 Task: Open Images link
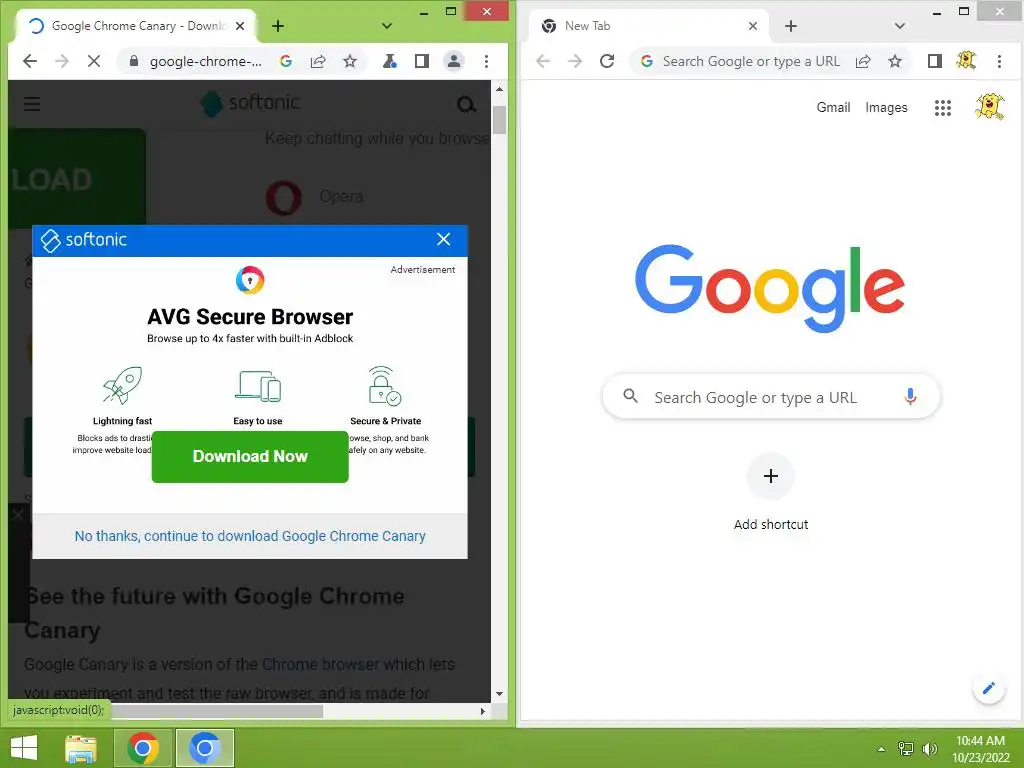tap(886, 107)
